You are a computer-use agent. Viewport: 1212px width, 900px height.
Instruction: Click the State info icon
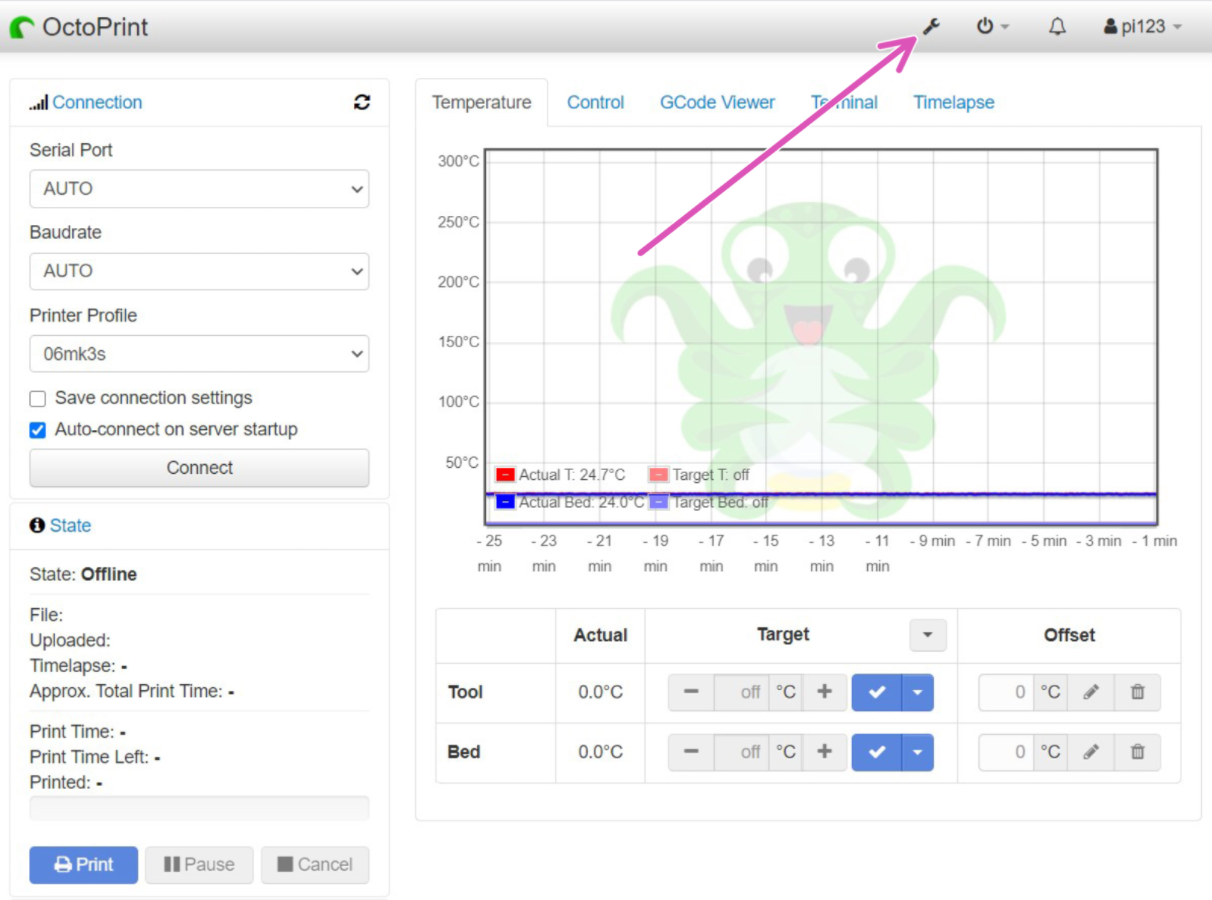click(x=37, y=526)
